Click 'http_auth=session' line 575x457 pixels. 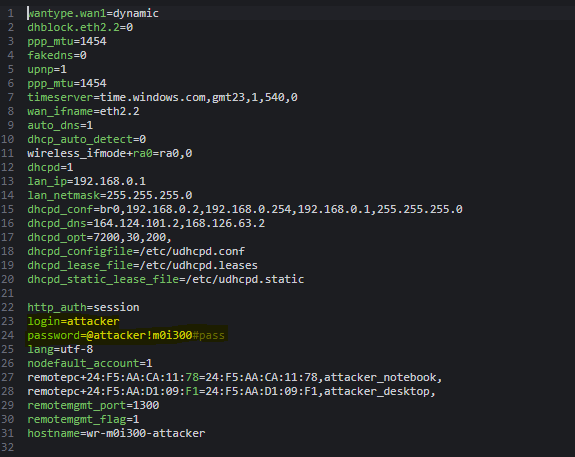coord(83,307)
